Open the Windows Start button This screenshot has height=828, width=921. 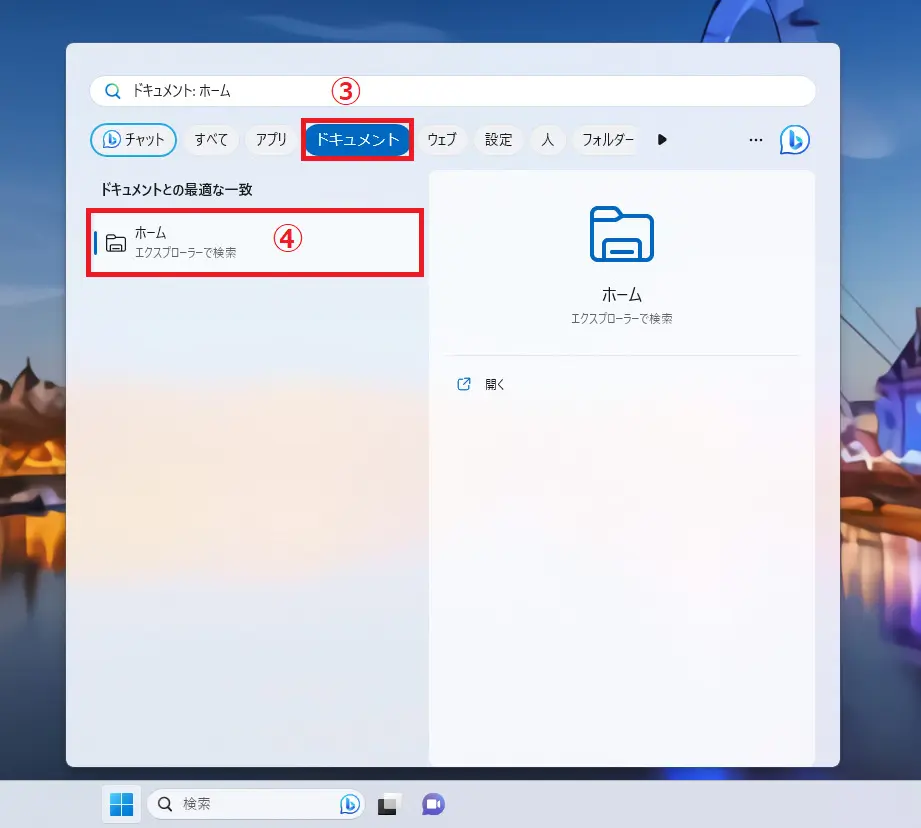click(x=122, y=804)
